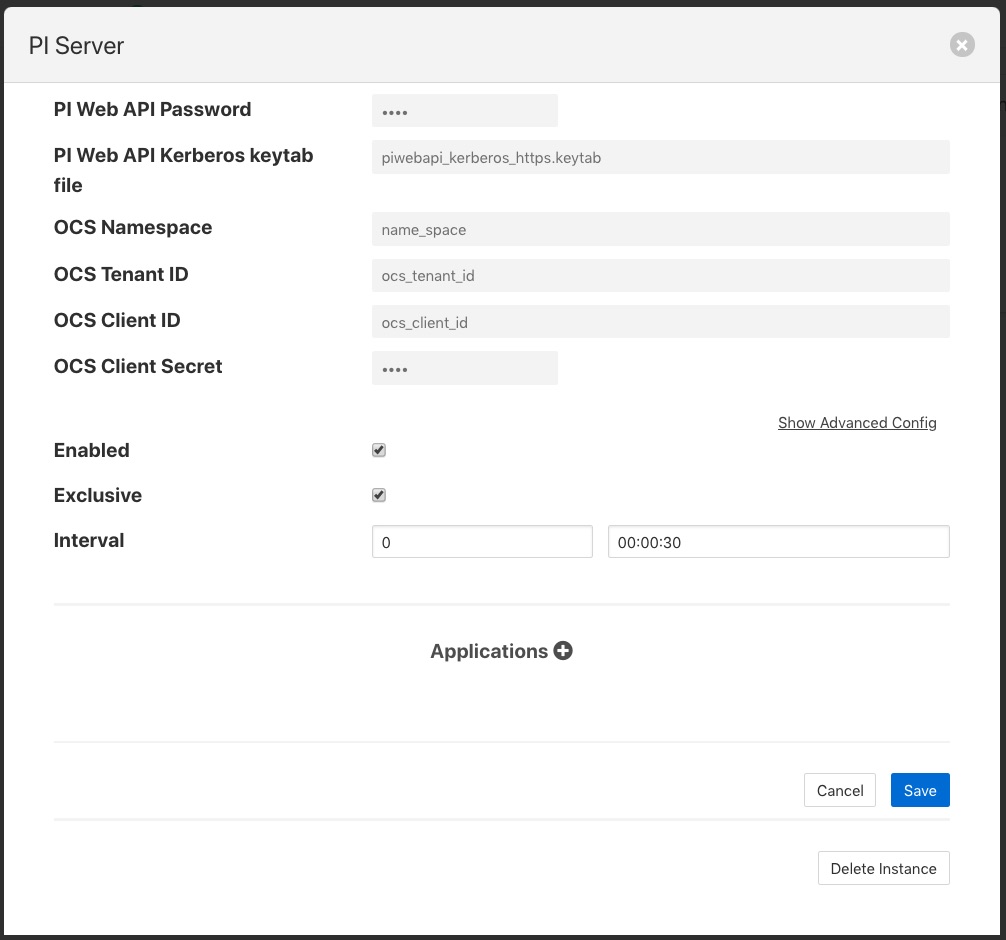This screenshot has height=940, width=1006.
Task: Edit the OCS Tenant ID field
Action: pos(660,275)
